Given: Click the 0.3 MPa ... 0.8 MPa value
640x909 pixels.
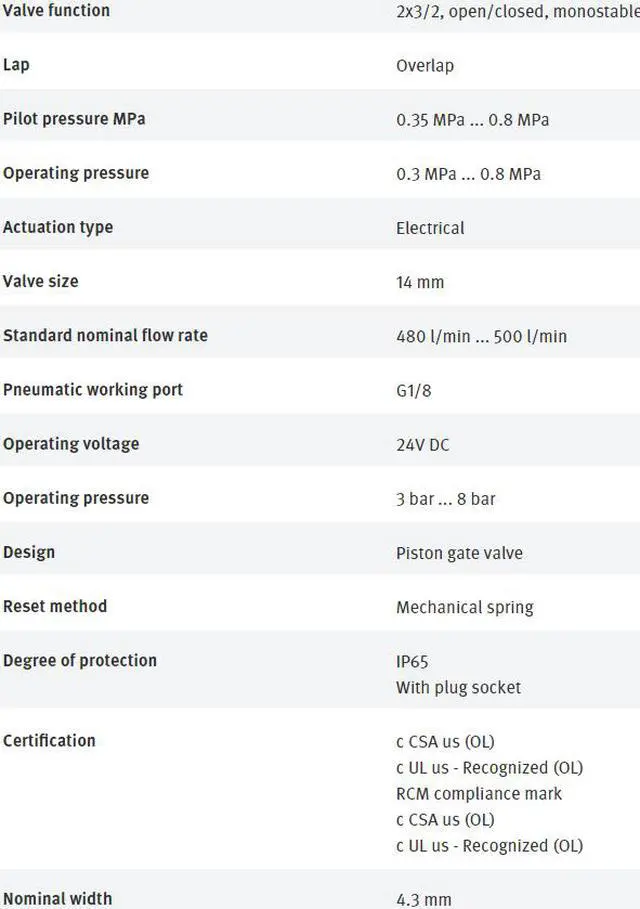Looking at the screenshot, I should pyautogui.click(x=468, y=174).
